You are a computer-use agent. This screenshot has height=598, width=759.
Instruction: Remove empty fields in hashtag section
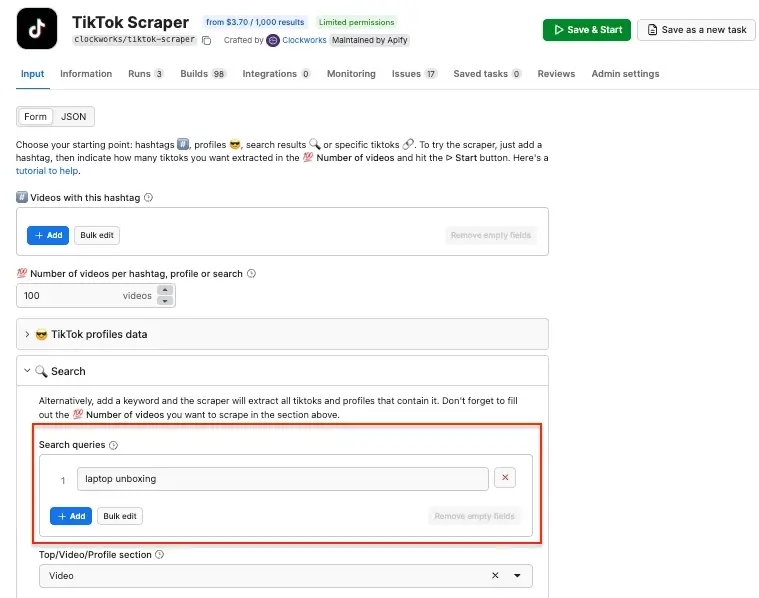click(x=491, y=235)
